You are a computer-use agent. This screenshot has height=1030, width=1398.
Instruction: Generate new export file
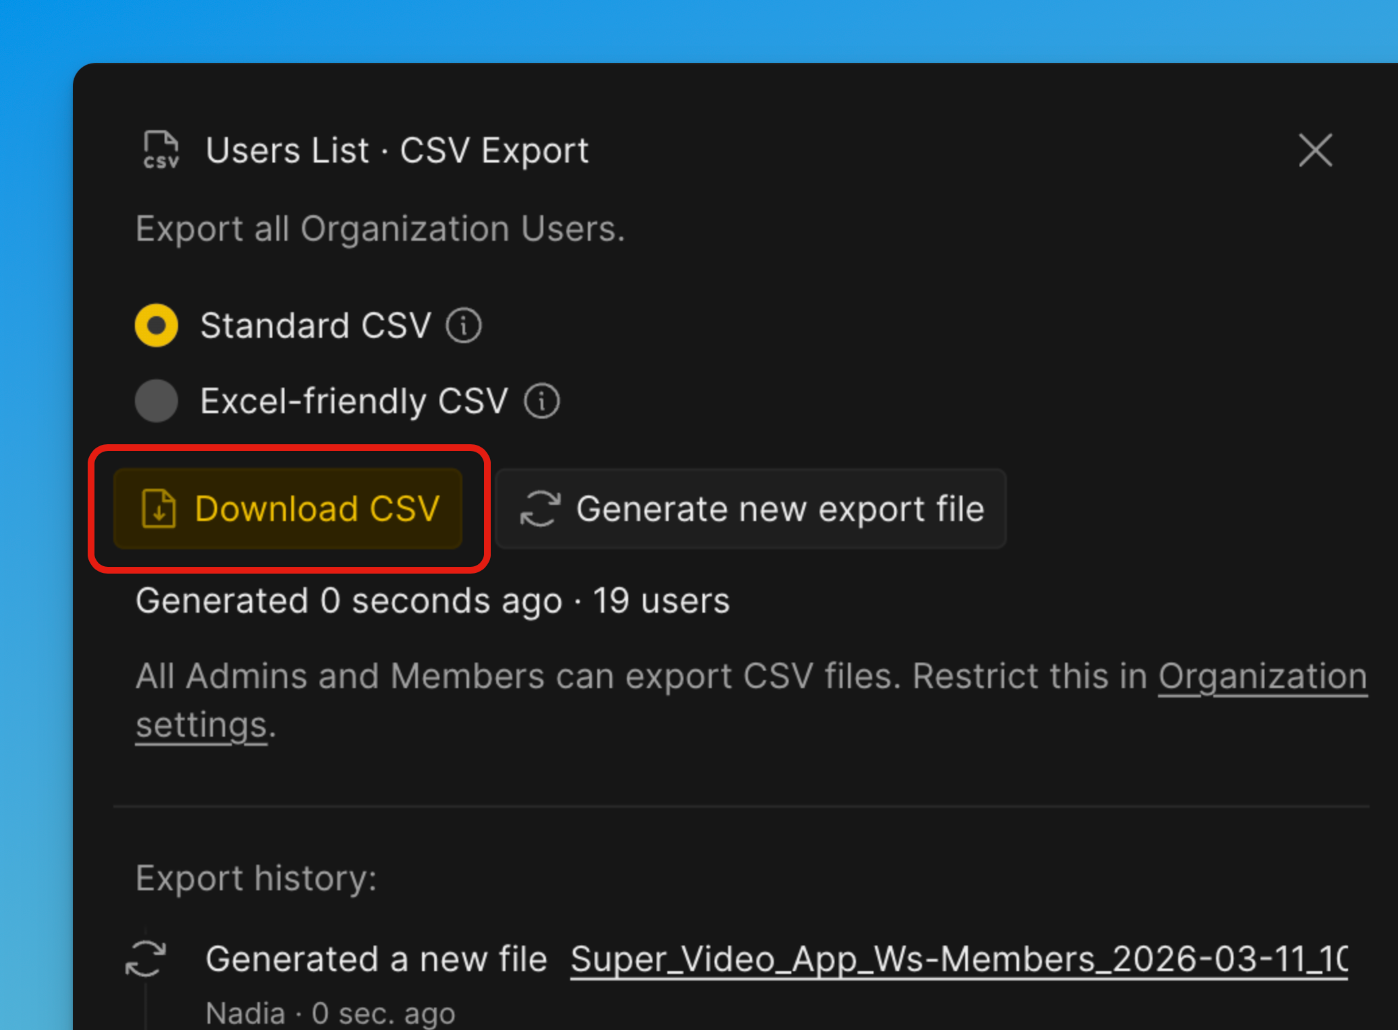pos(750,509)
